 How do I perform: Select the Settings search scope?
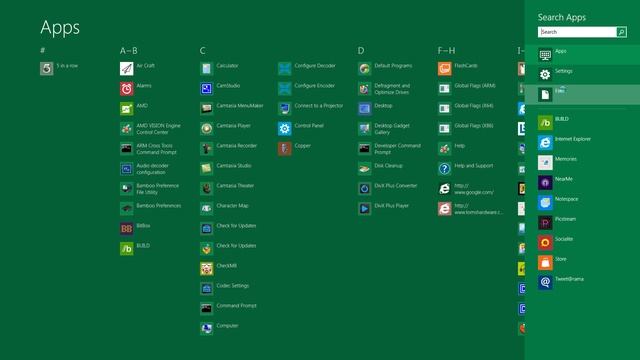pos(582,75)
